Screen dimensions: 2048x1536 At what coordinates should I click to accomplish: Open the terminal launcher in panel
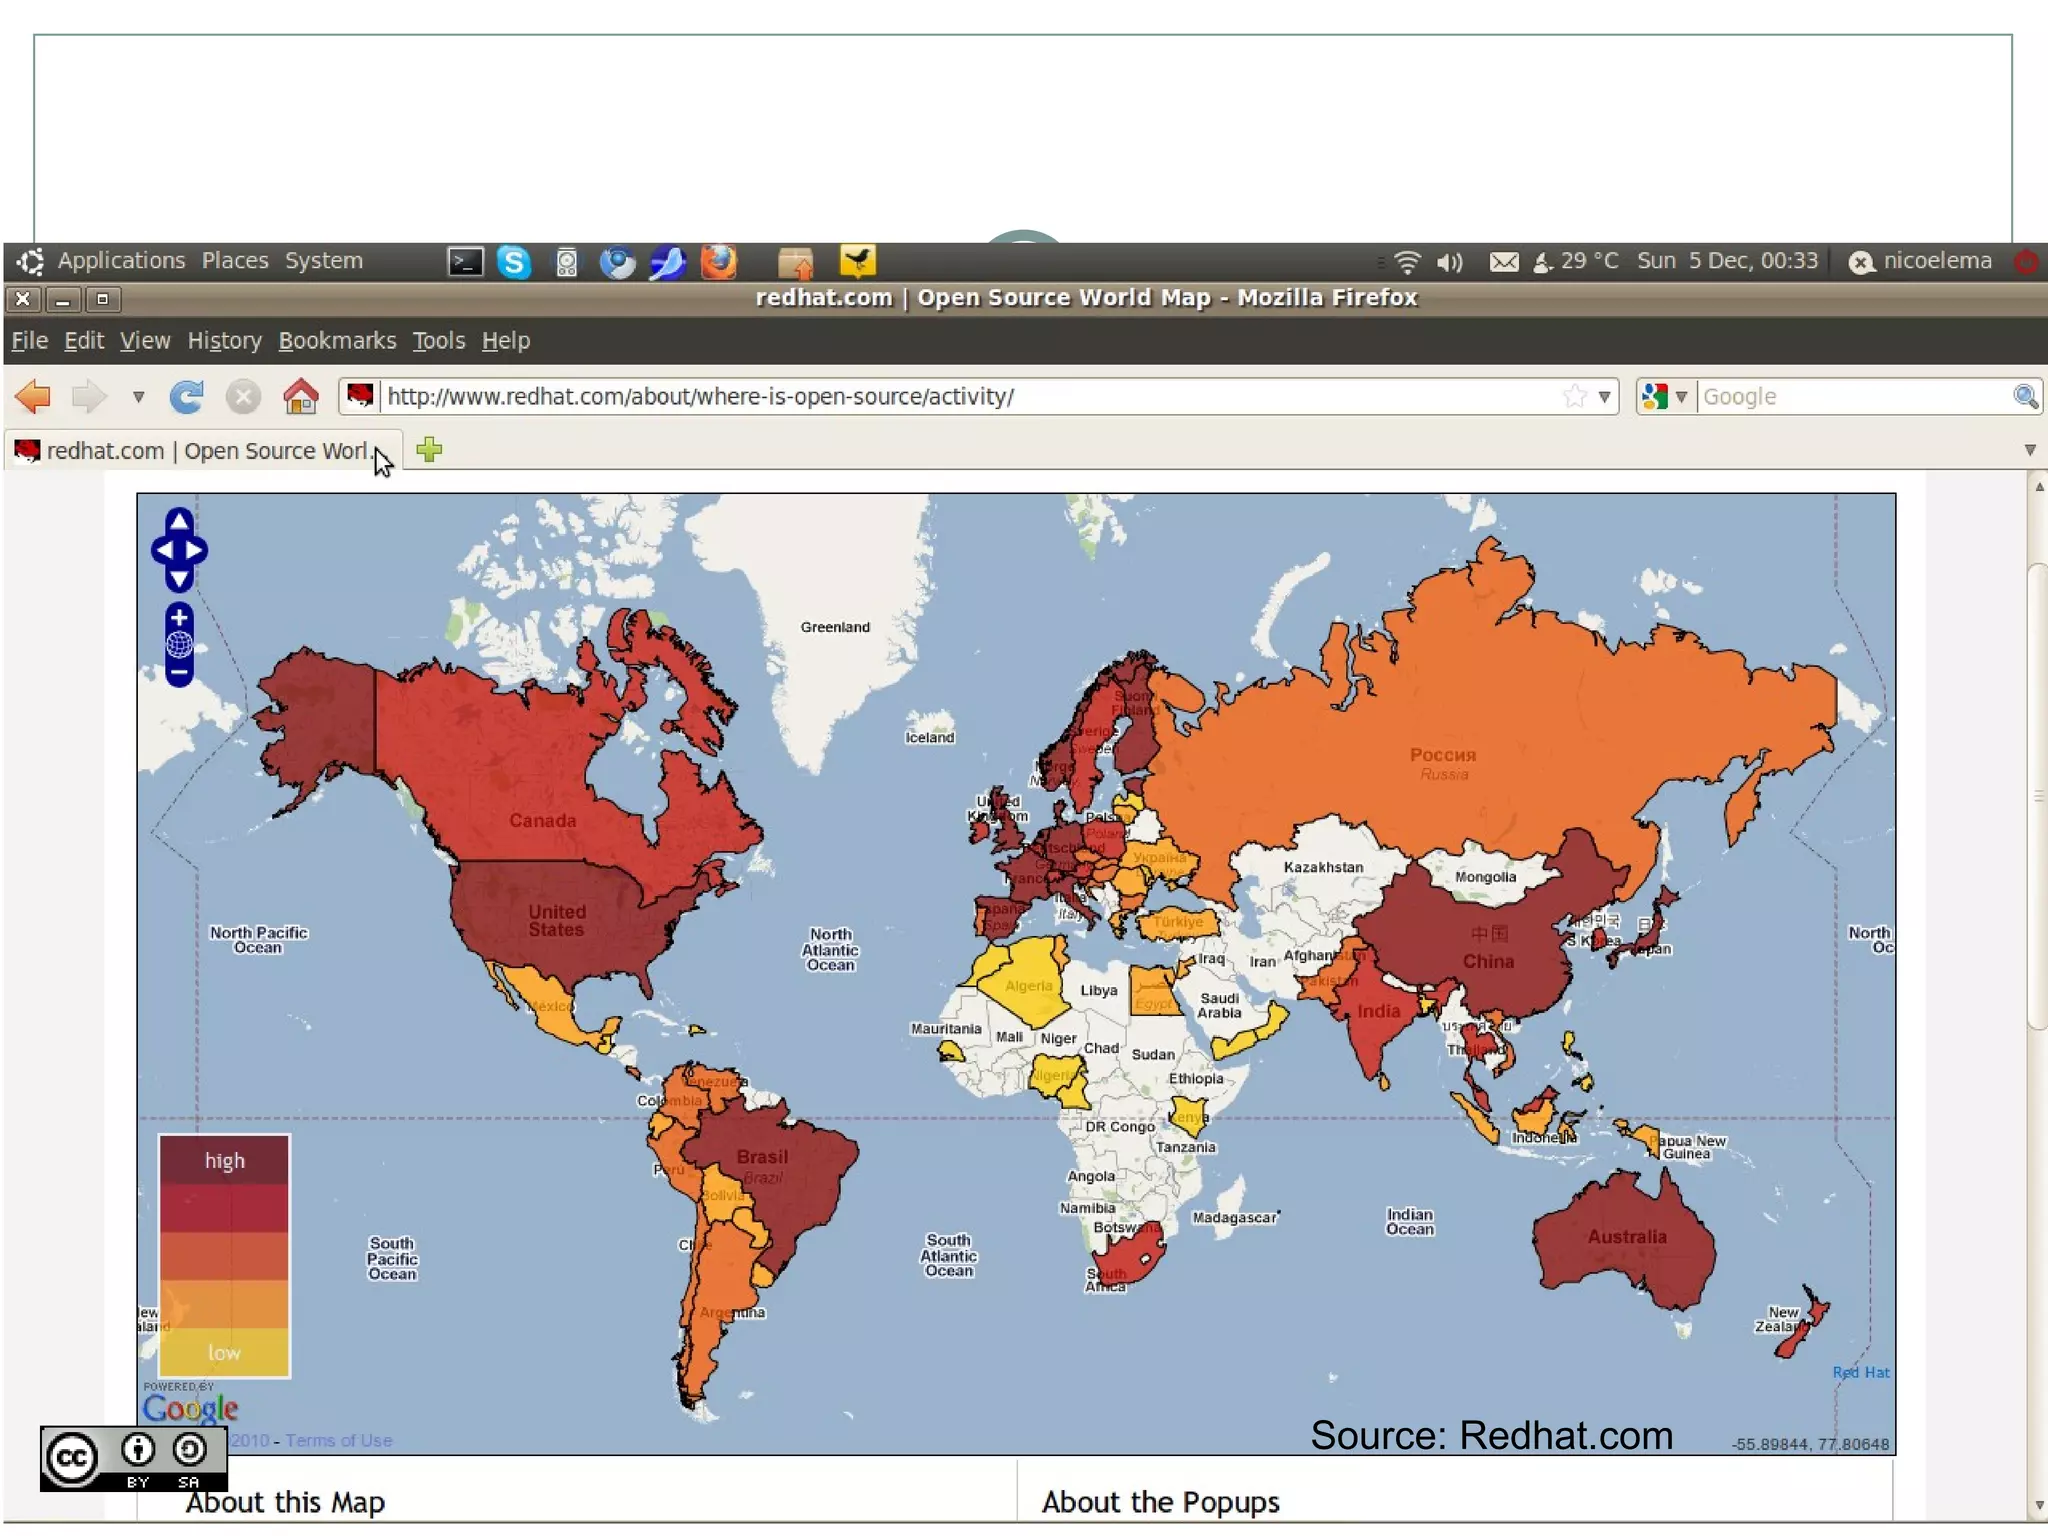[x=464, y=262]
